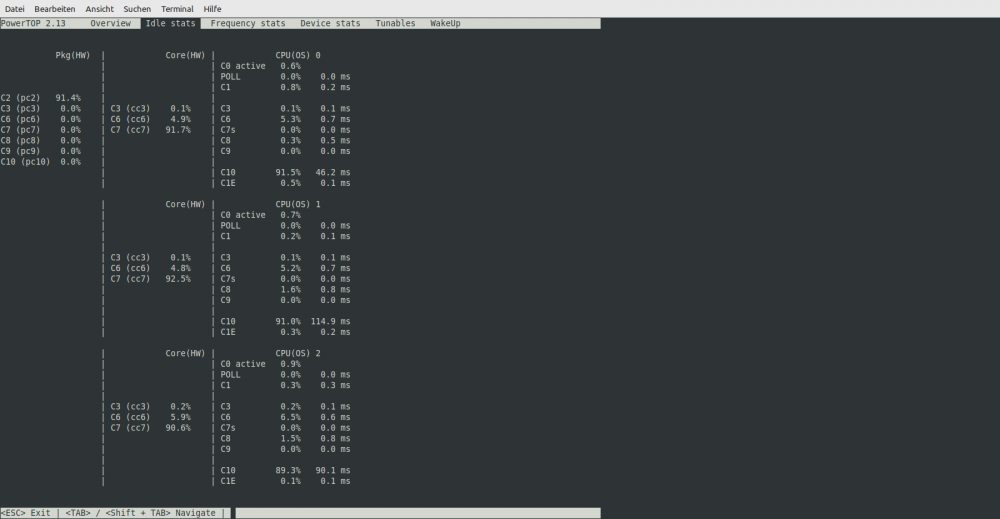The height and width of the screenshot is (519, 1000).
Task: Click C1 0.8% 0.2 ms row
Action: coord(285,87)
